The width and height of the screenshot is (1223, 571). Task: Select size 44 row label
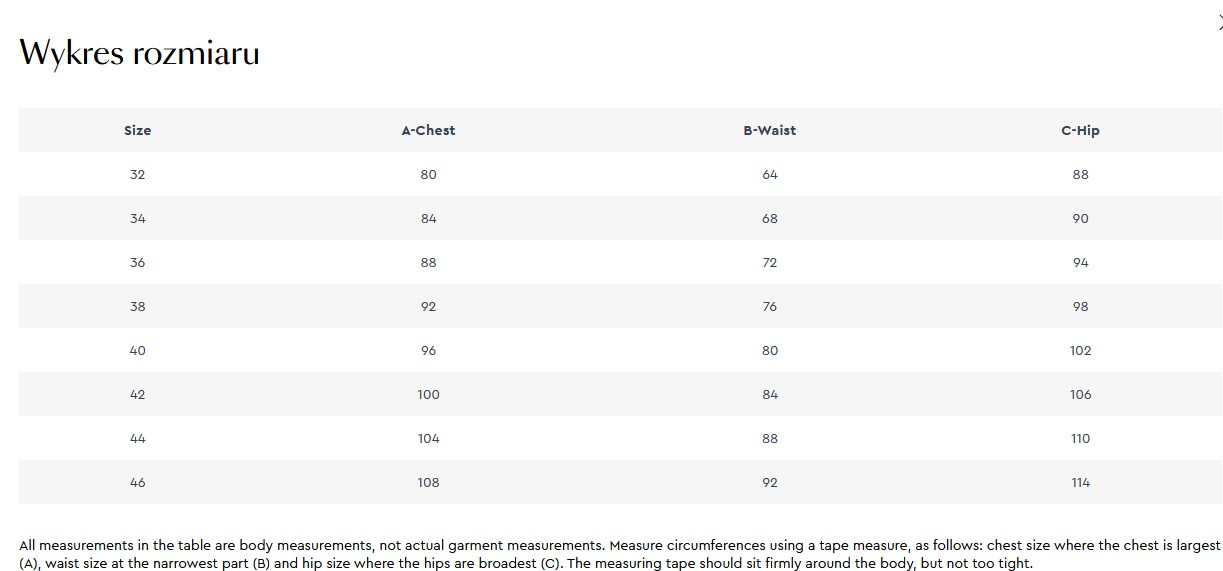(x=137, y=438)
